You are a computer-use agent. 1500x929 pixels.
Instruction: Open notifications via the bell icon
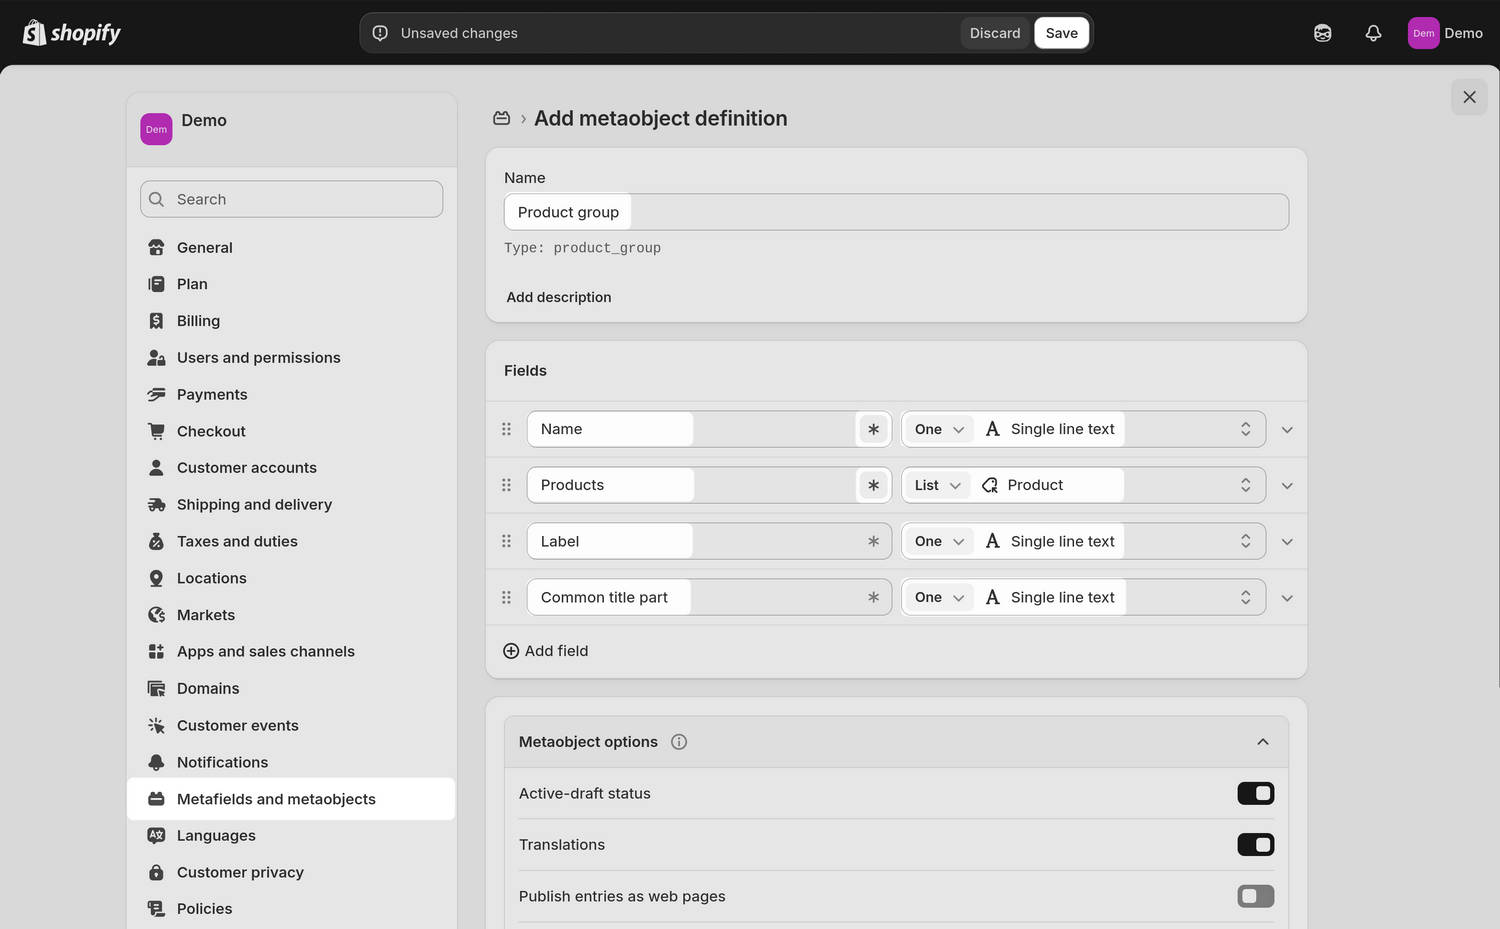click(1373, 32)
